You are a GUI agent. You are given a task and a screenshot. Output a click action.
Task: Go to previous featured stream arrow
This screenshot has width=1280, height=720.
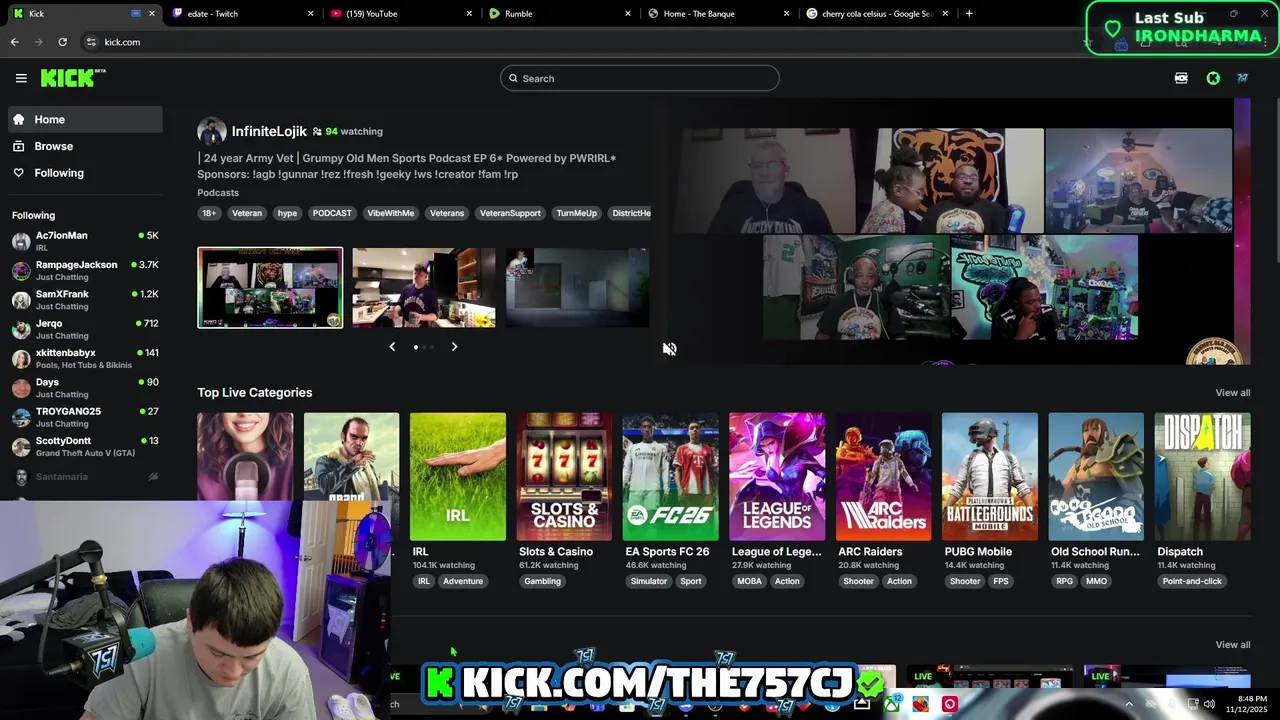pos(392,347)
